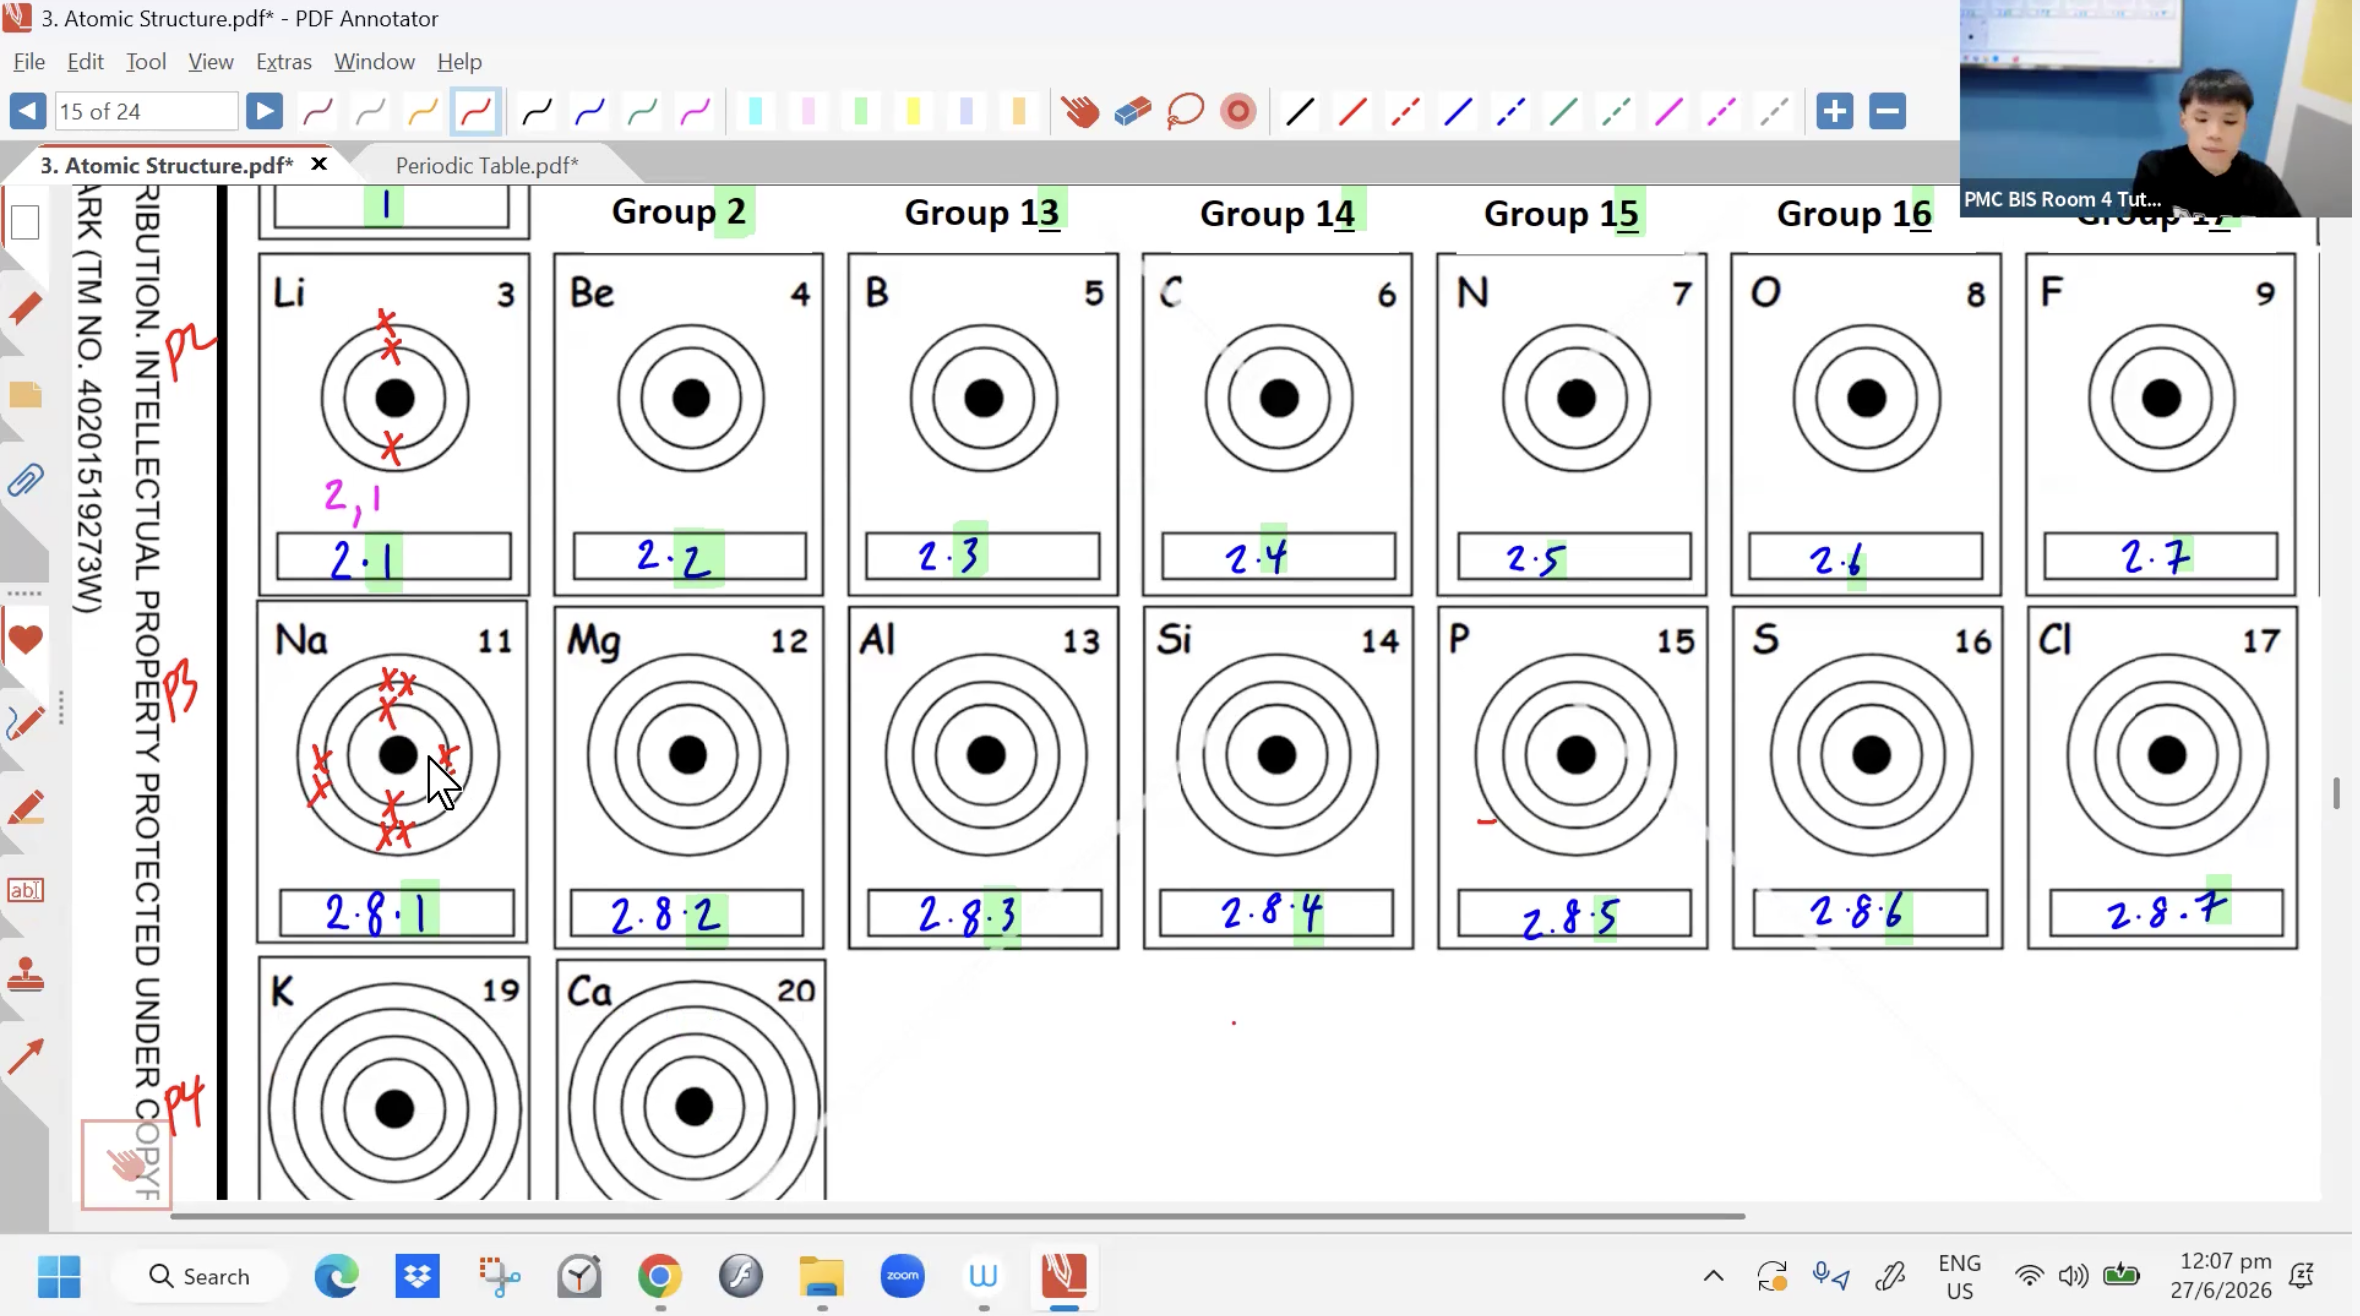
Task: Select the gray curved pen preset
Action: pos(371,111)
